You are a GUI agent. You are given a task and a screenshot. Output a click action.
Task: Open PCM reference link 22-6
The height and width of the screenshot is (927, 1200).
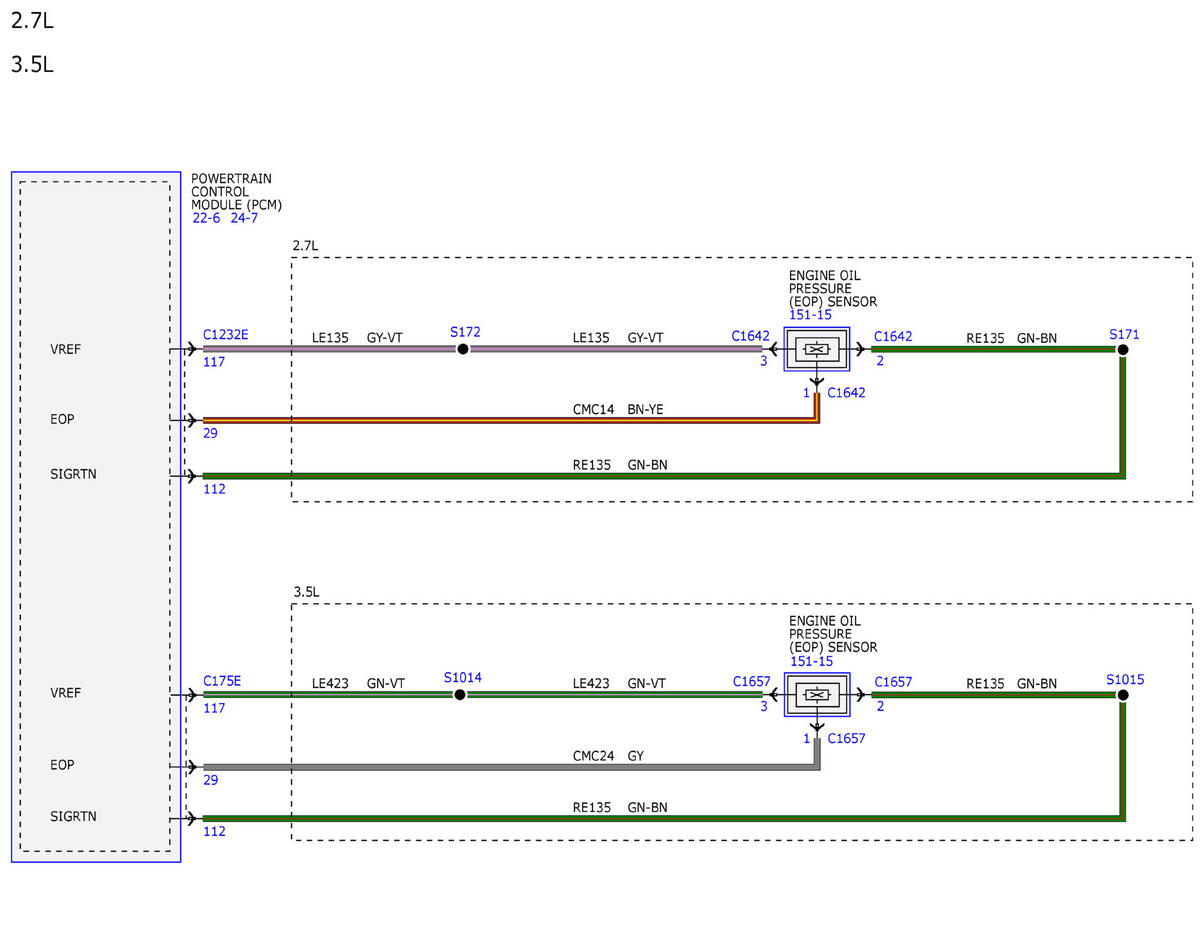pos(206,218)
